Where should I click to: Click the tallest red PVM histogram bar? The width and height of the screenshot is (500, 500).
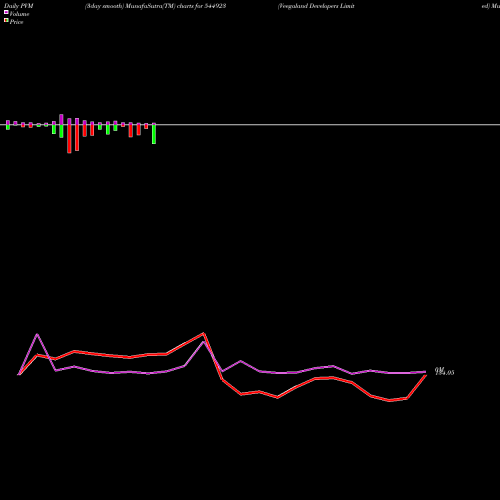[x=69, y=139]
